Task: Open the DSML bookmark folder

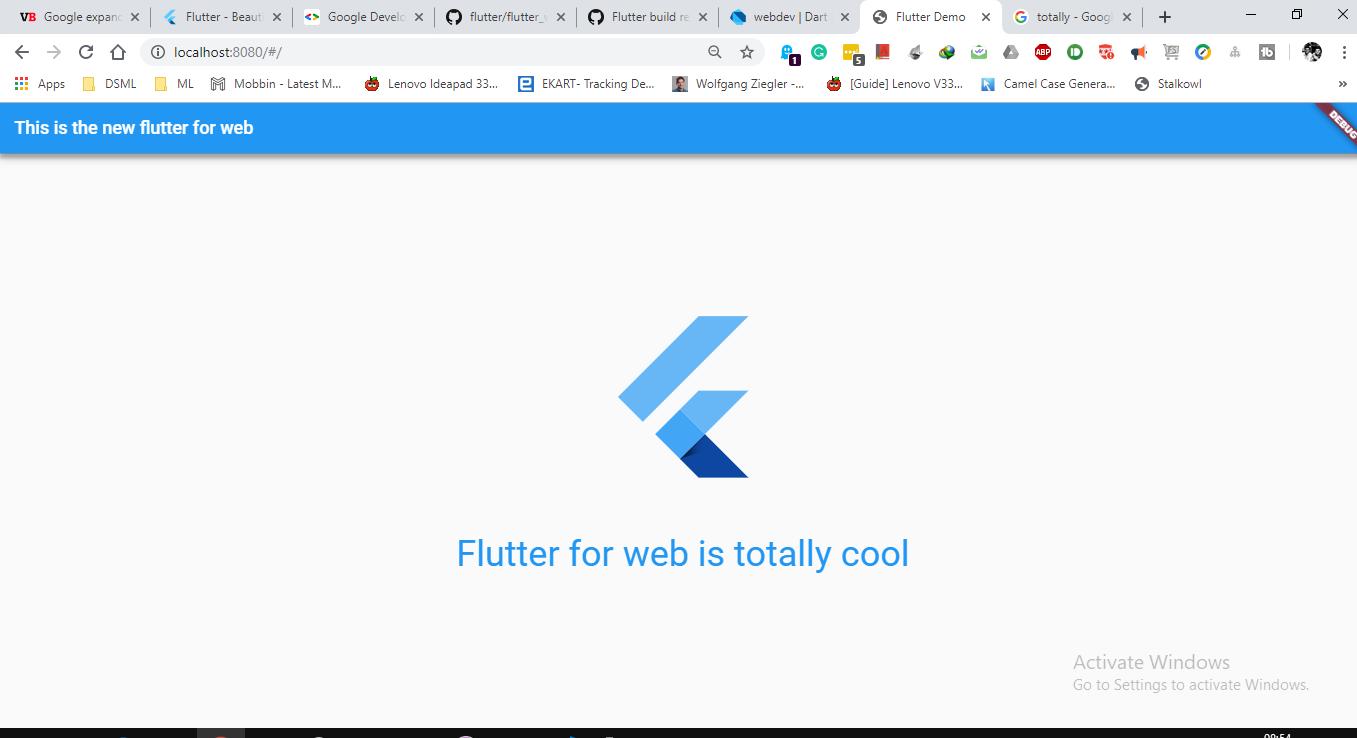Action: pyautogui.click(x=109, y=84)
